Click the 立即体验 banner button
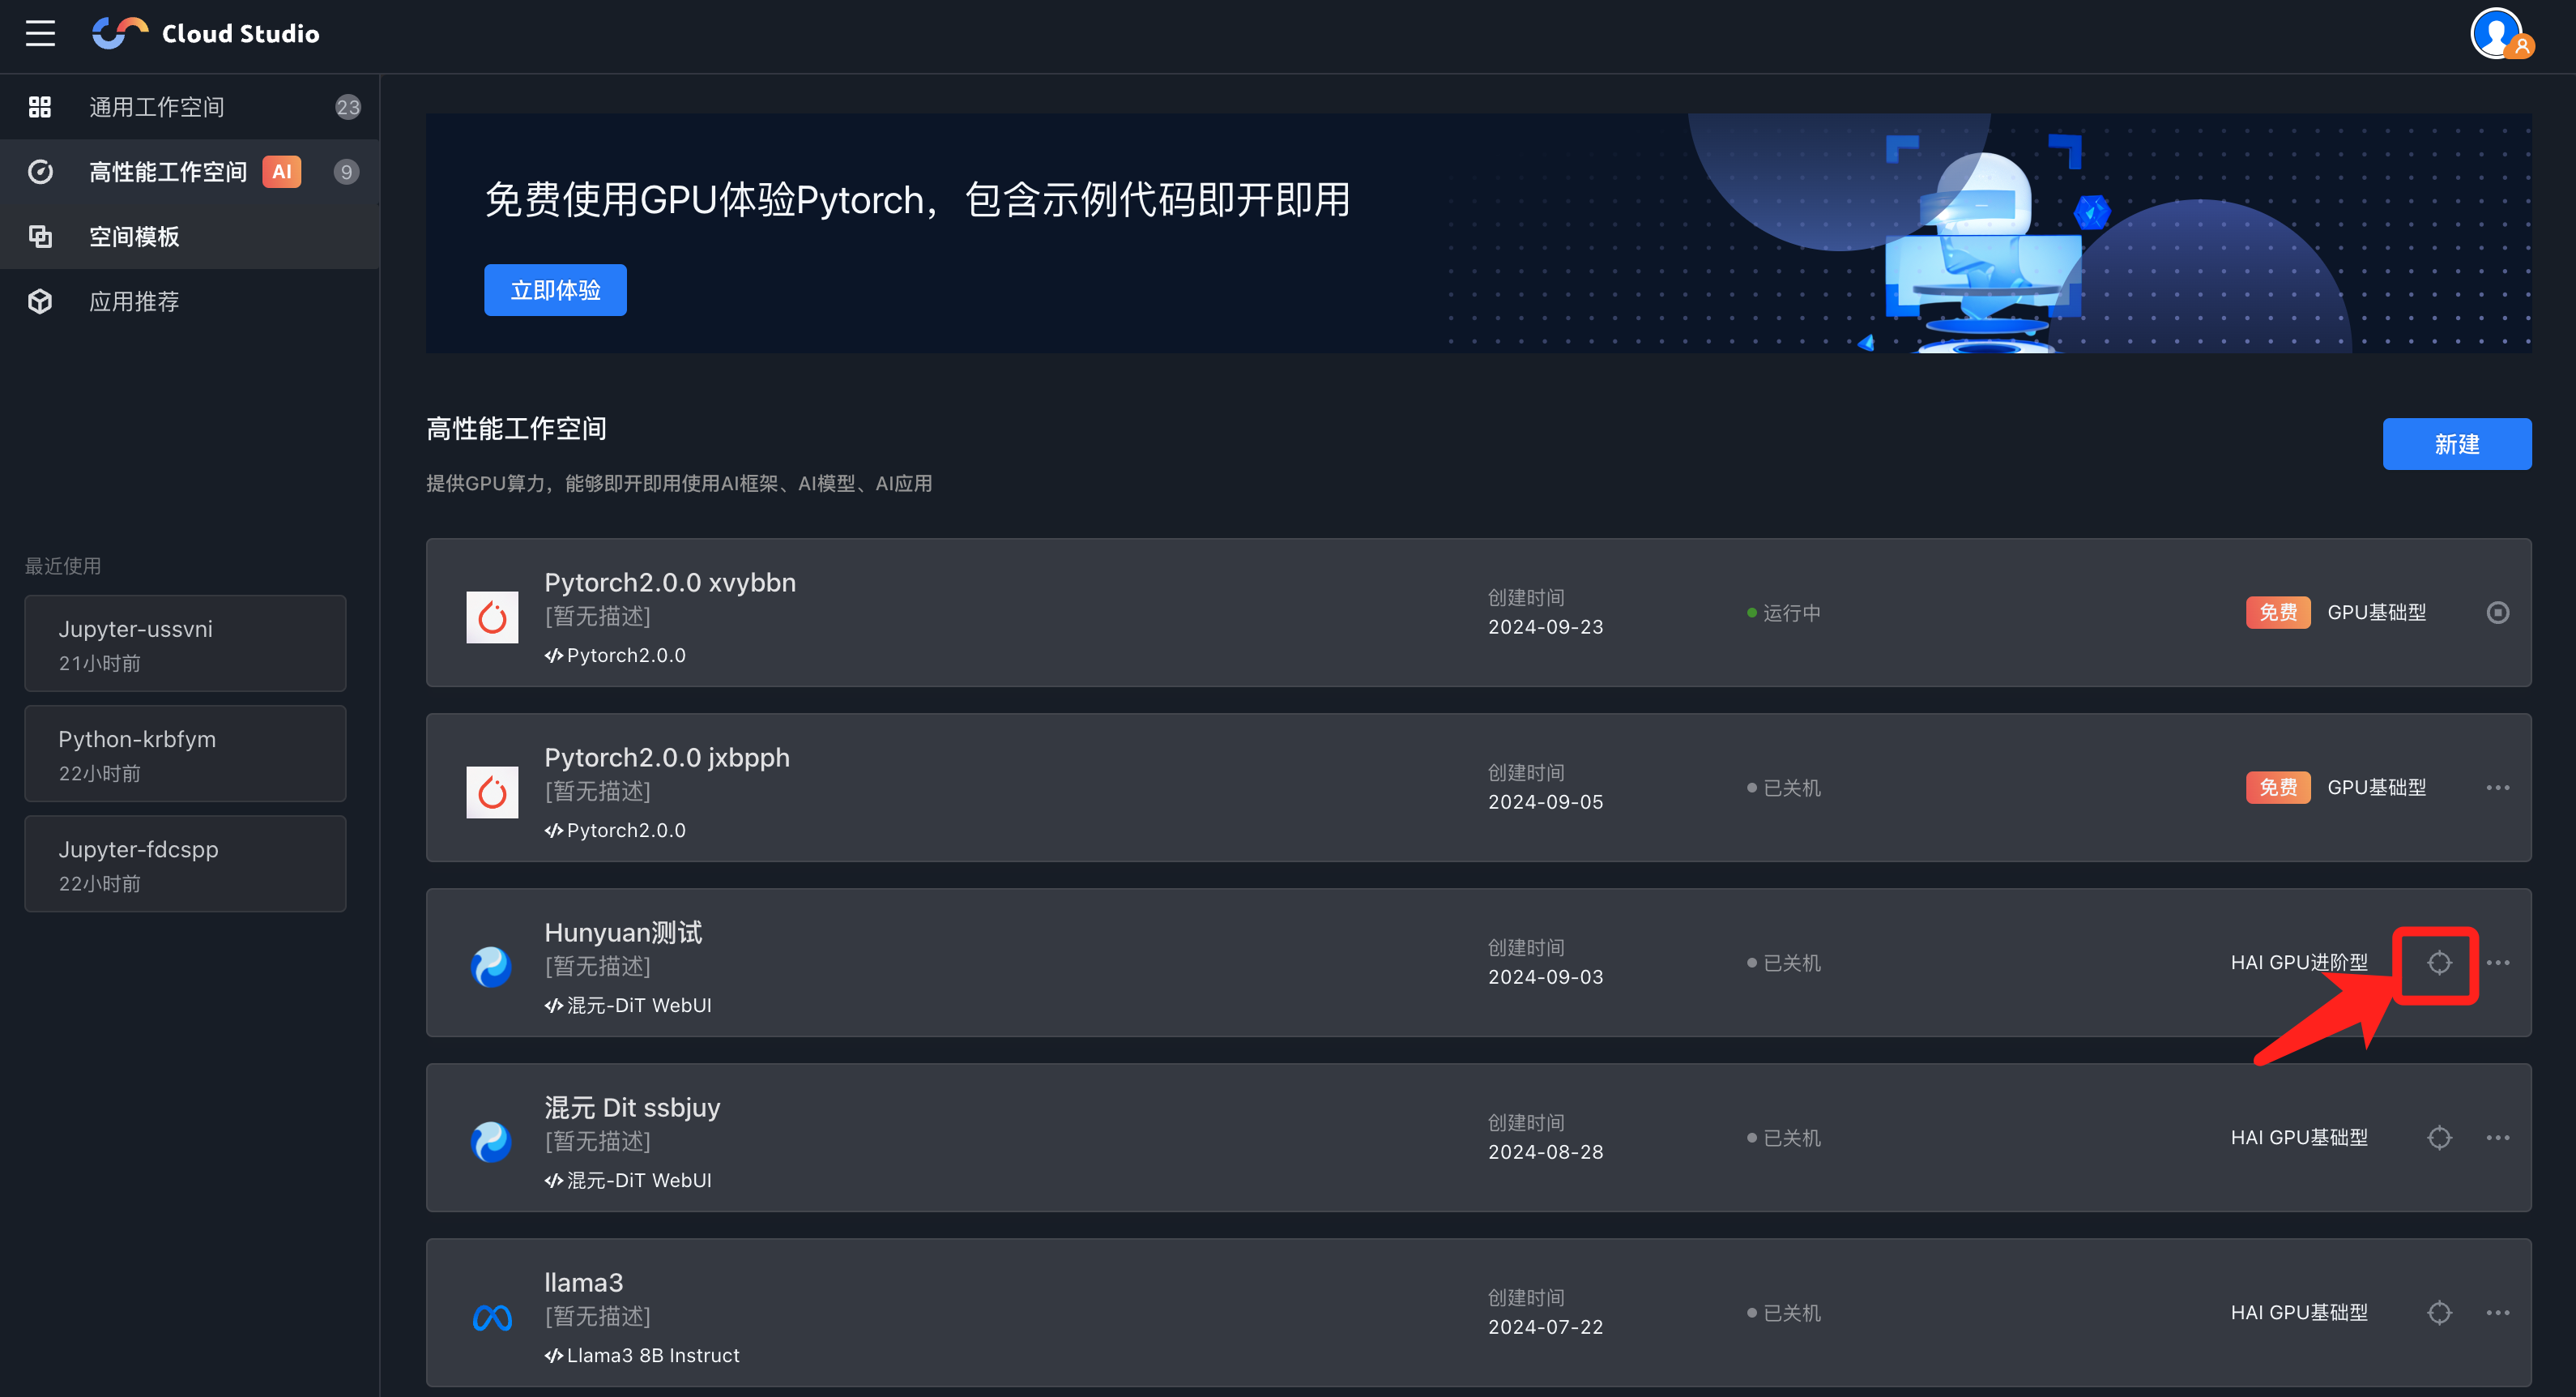Screen dimensions: 2576x1397 coord(555,290)
